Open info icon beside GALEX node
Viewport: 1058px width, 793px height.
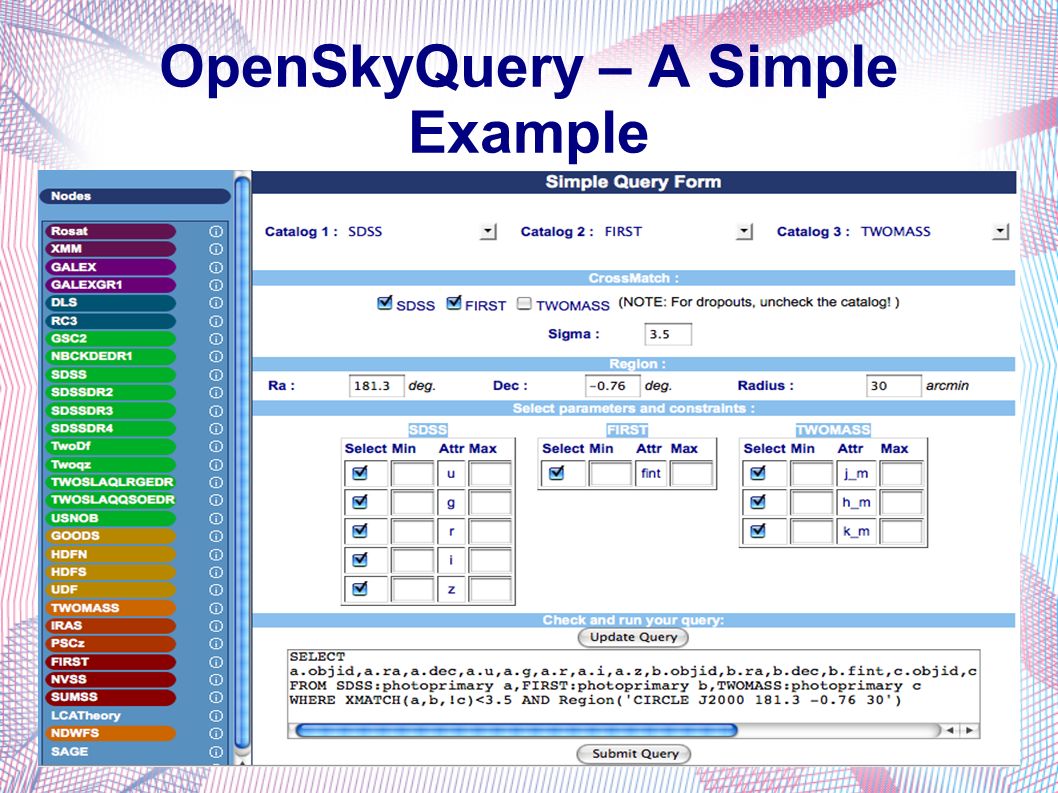click(x=216, y=267)
